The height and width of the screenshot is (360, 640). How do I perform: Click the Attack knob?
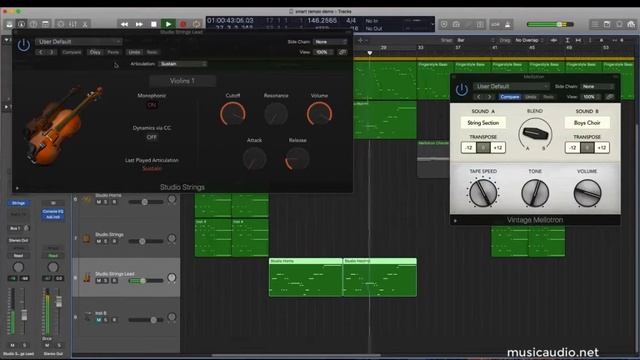[254, 159]
